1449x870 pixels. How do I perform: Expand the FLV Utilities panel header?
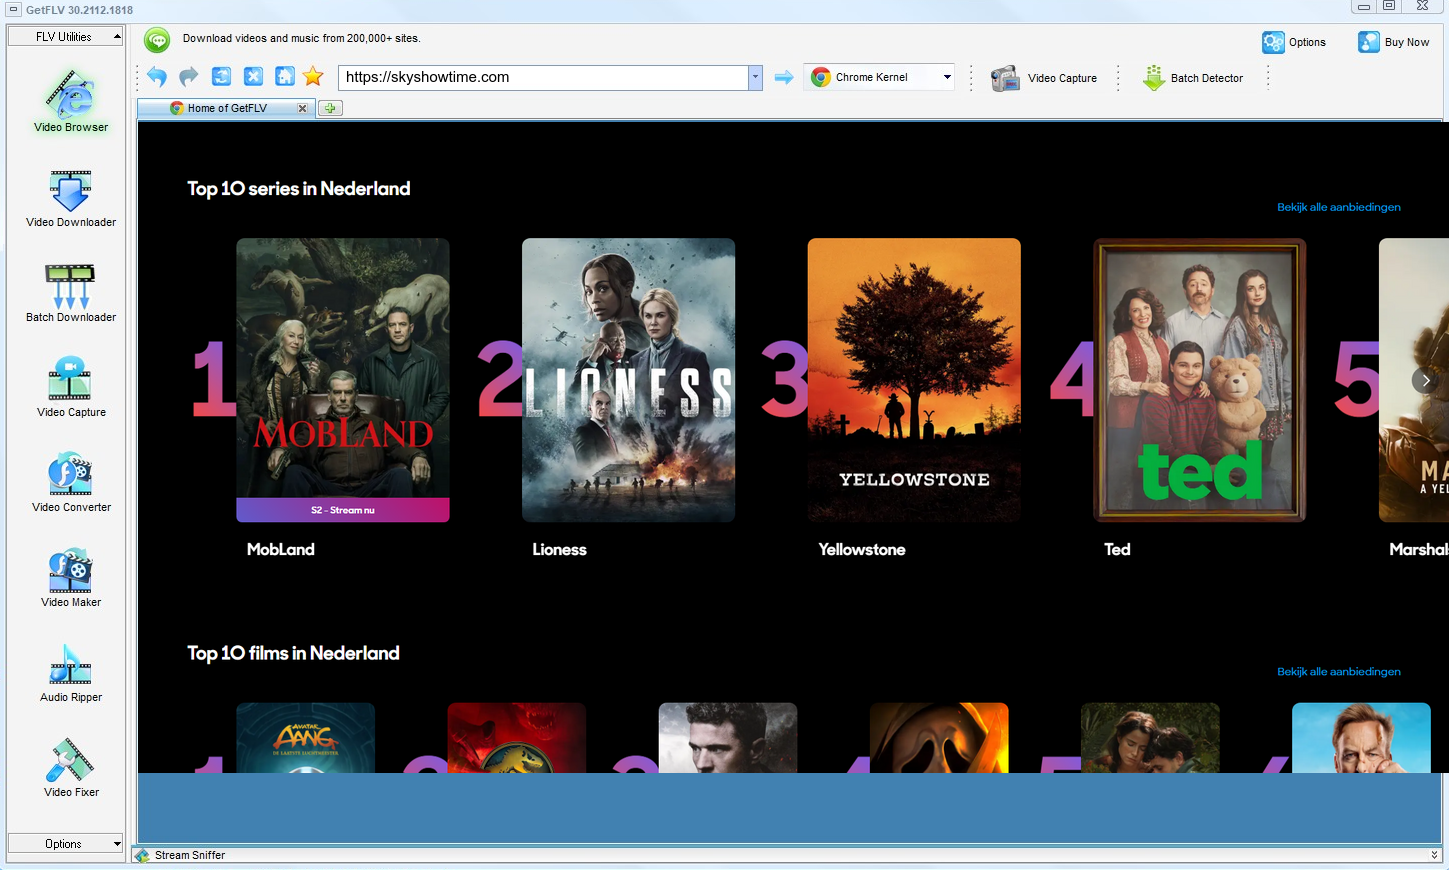pos(65,37)
